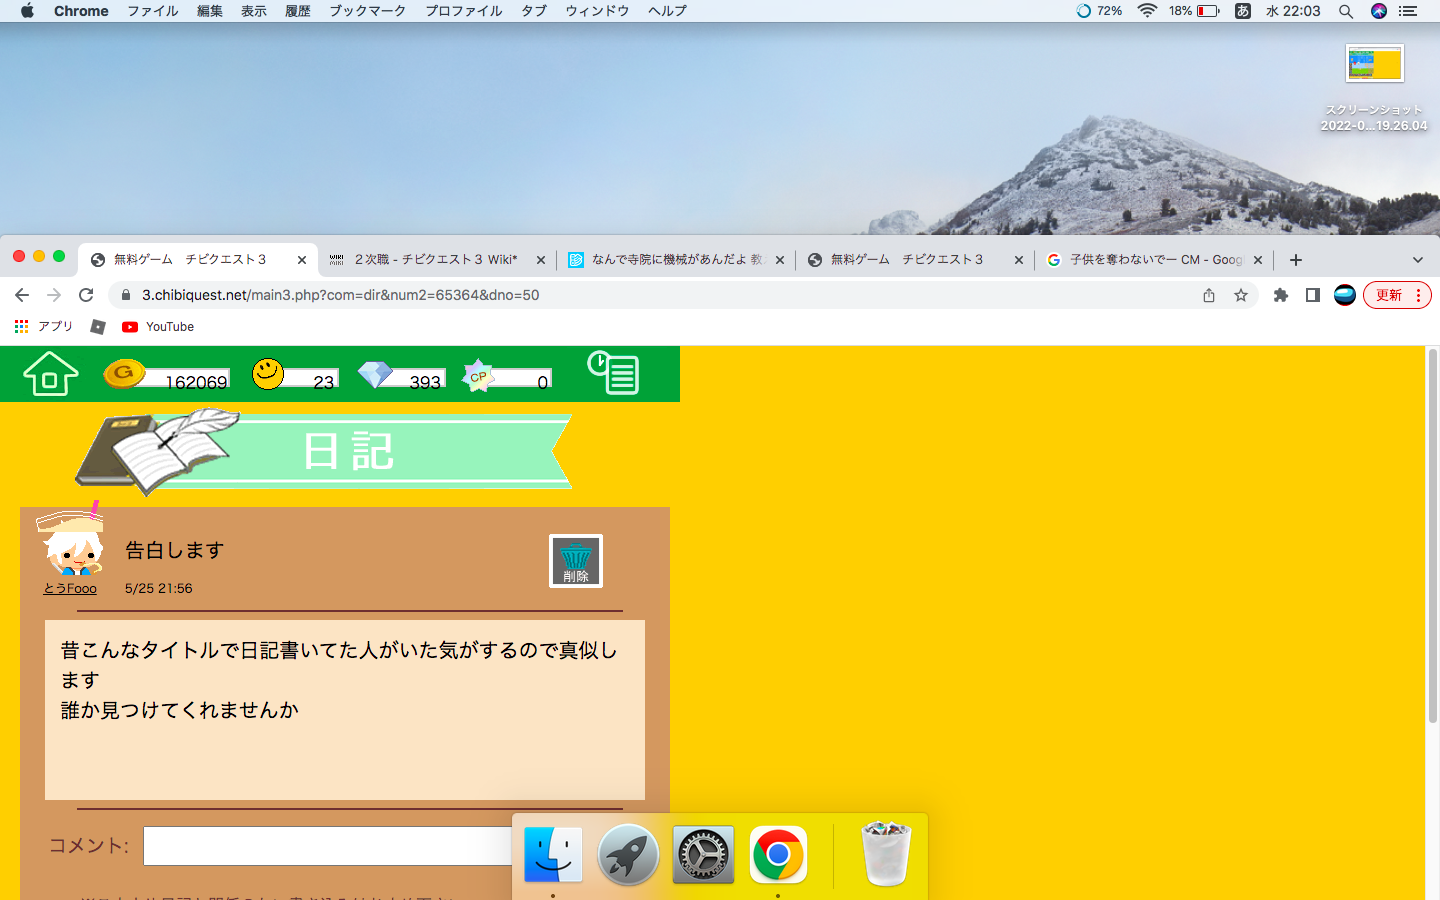Close the 2次職 Wiki tab
Image resolution: width=1440 pixels, height=900 pixels.
coord(541,260)
